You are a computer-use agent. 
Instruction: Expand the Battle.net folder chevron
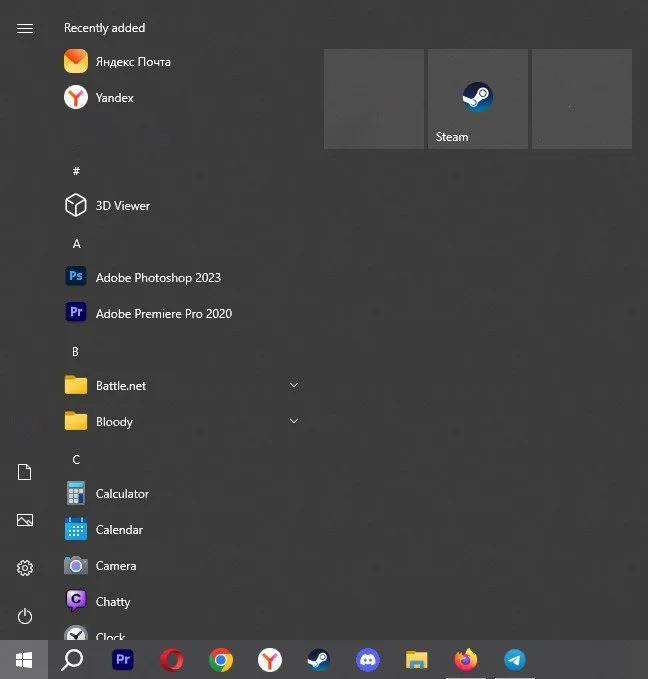294,385
